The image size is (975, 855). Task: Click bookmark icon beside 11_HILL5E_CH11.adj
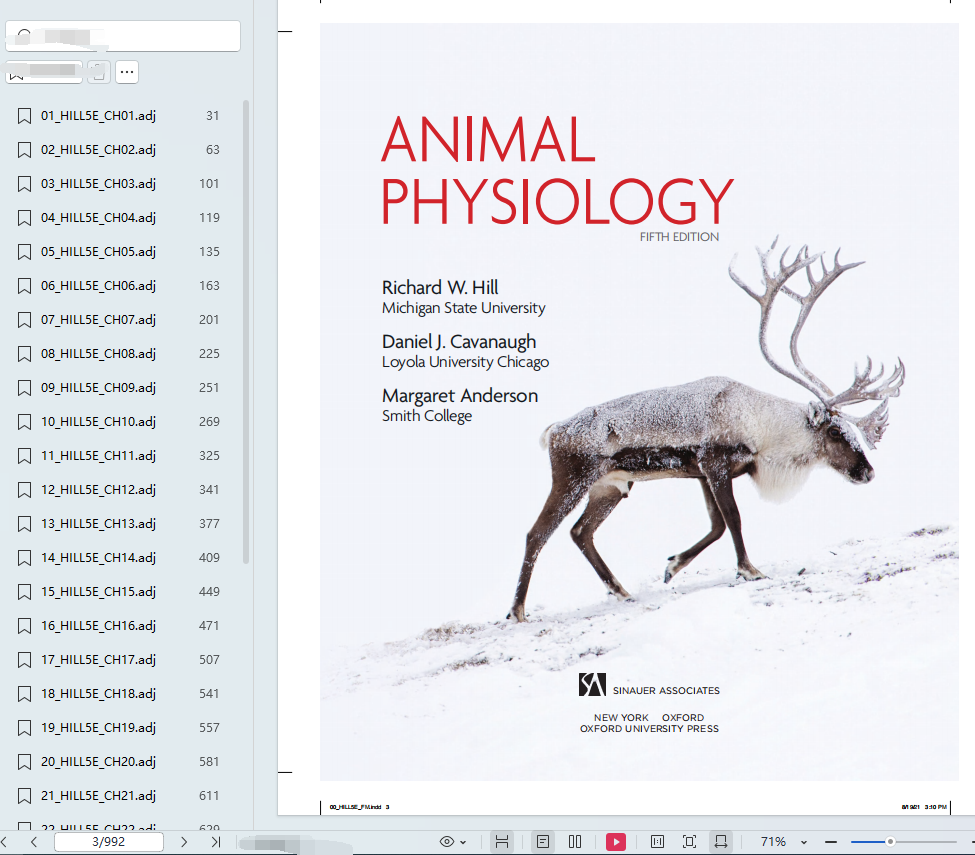[24, 456]
